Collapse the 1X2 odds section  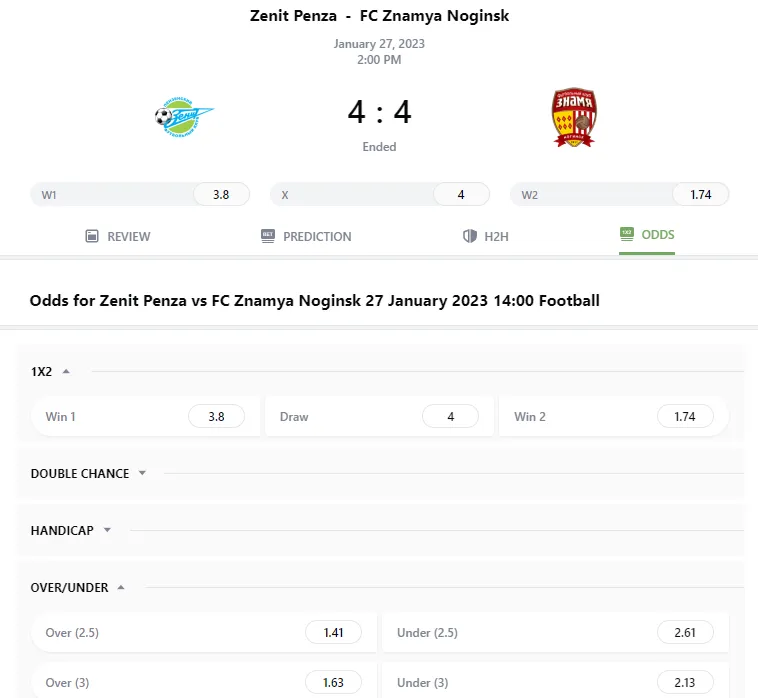pyautogui.click(x=66, y=371)
